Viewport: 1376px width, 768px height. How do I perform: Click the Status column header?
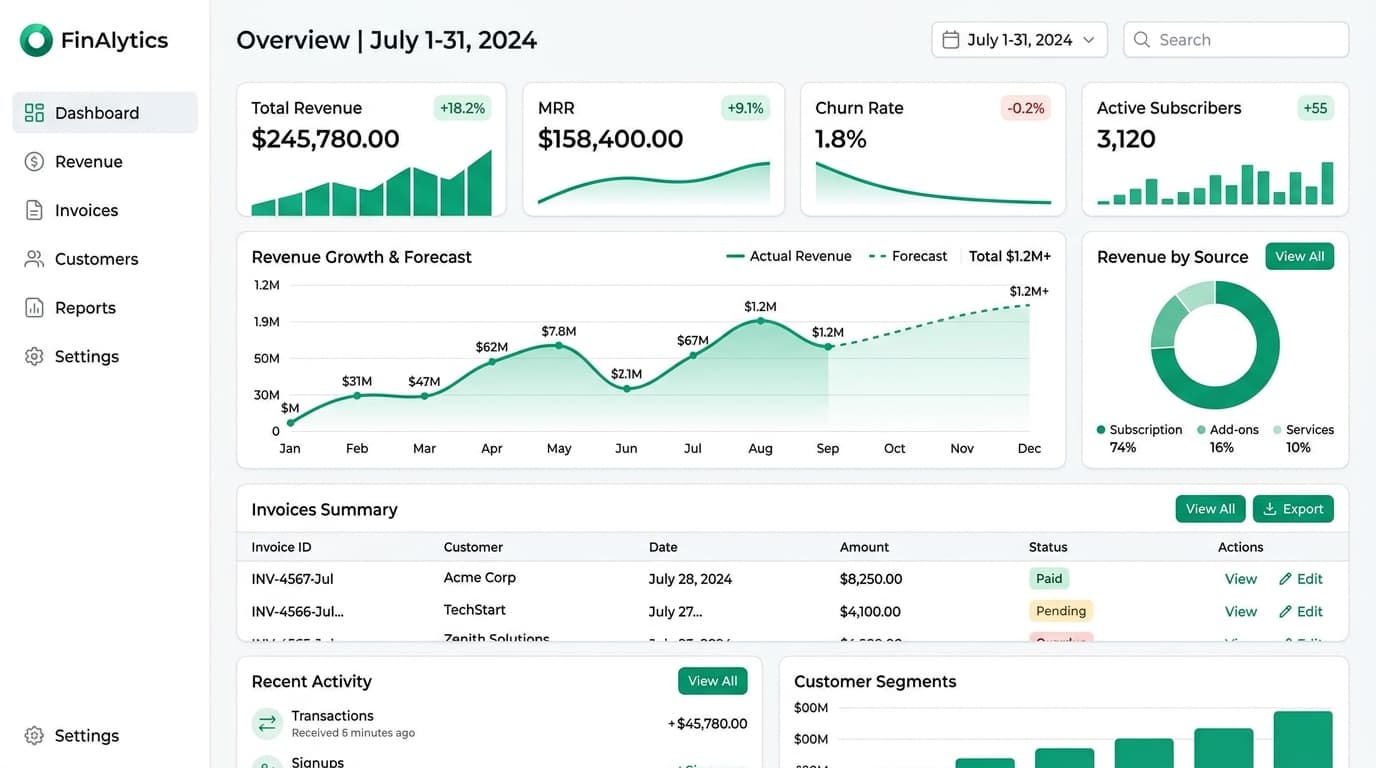coord(1048,547)
